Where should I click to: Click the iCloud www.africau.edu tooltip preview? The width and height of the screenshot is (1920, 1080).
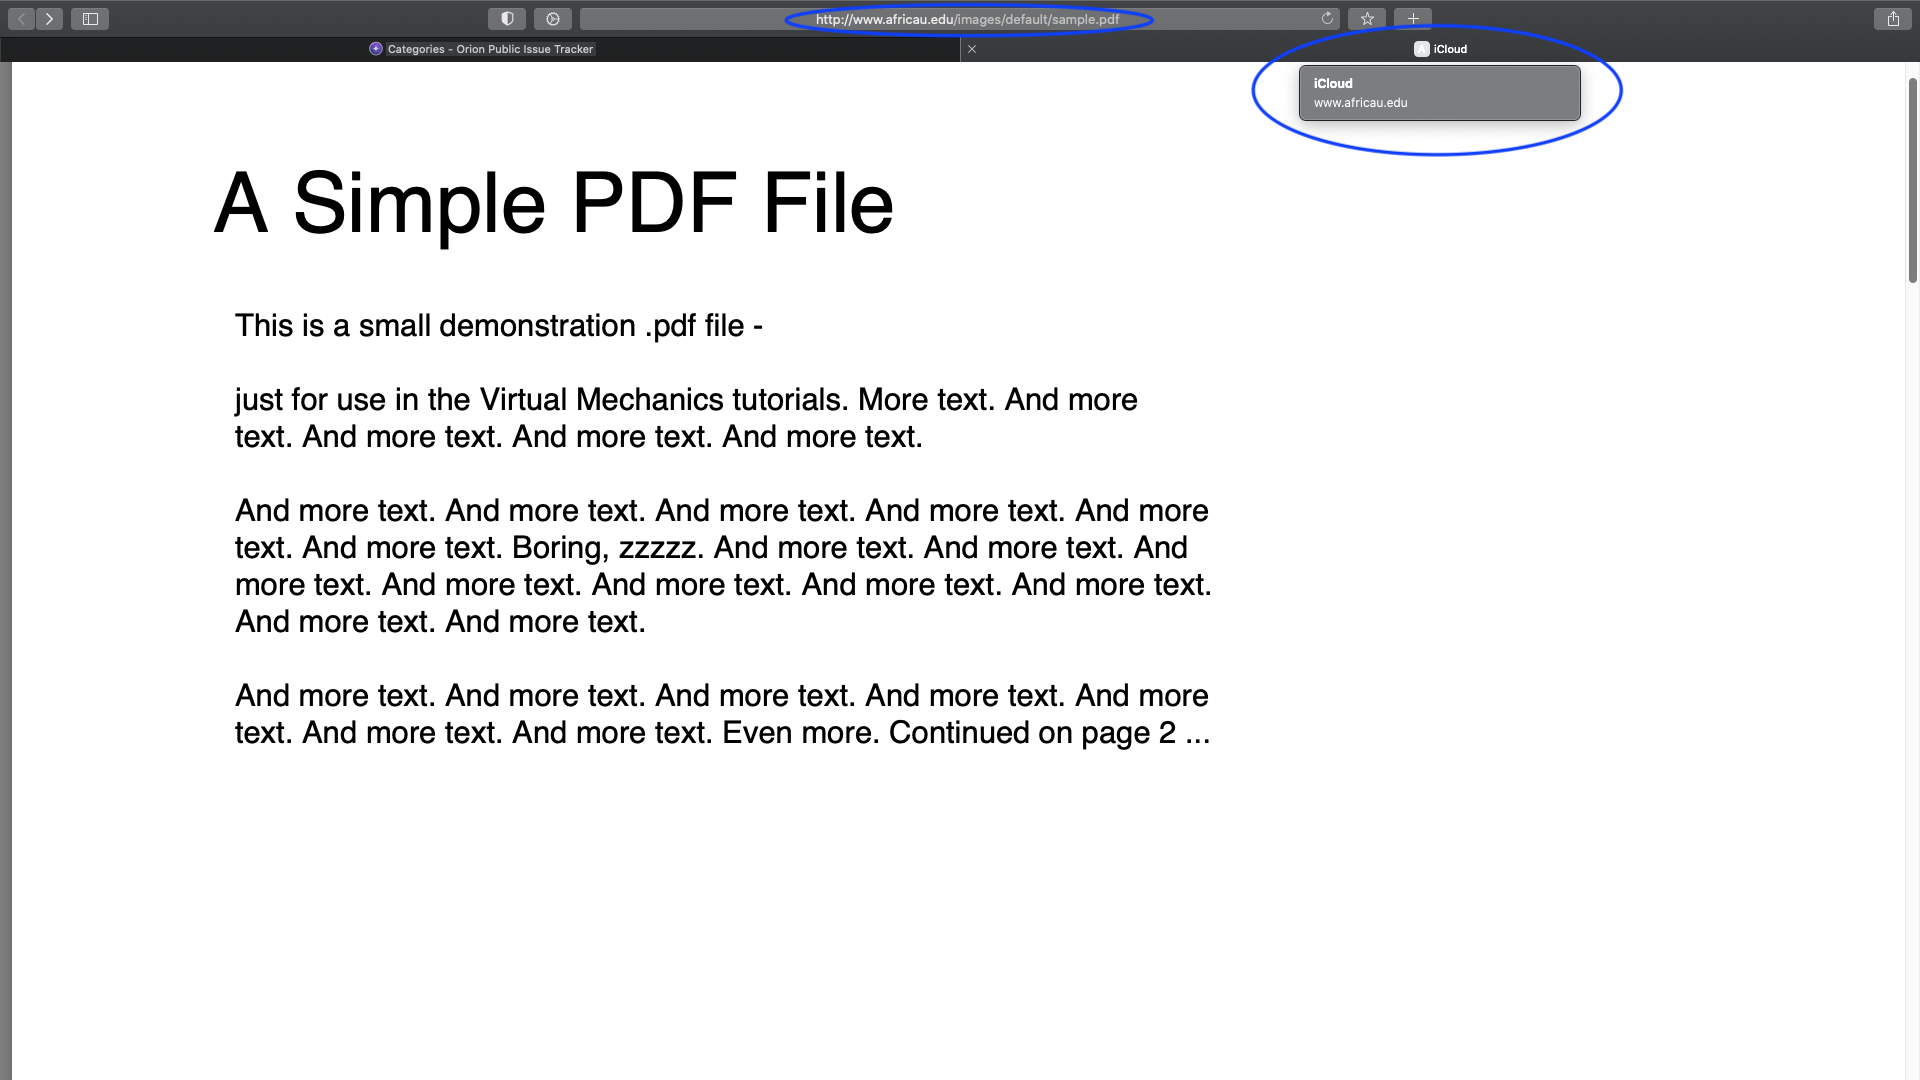[1439, 93]
